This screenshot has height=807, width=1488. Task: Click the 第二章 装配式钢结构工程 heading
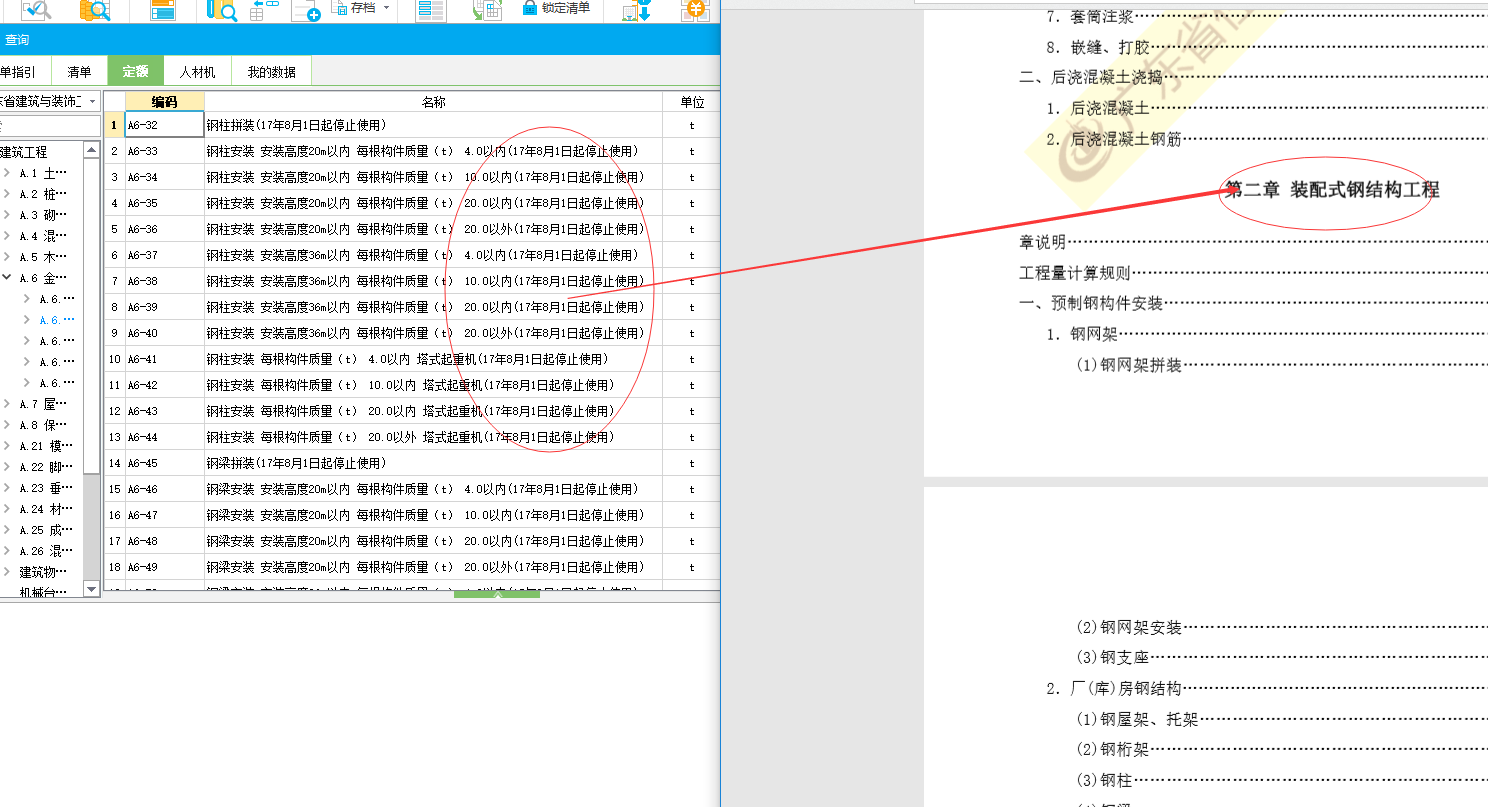[1332, 189]
